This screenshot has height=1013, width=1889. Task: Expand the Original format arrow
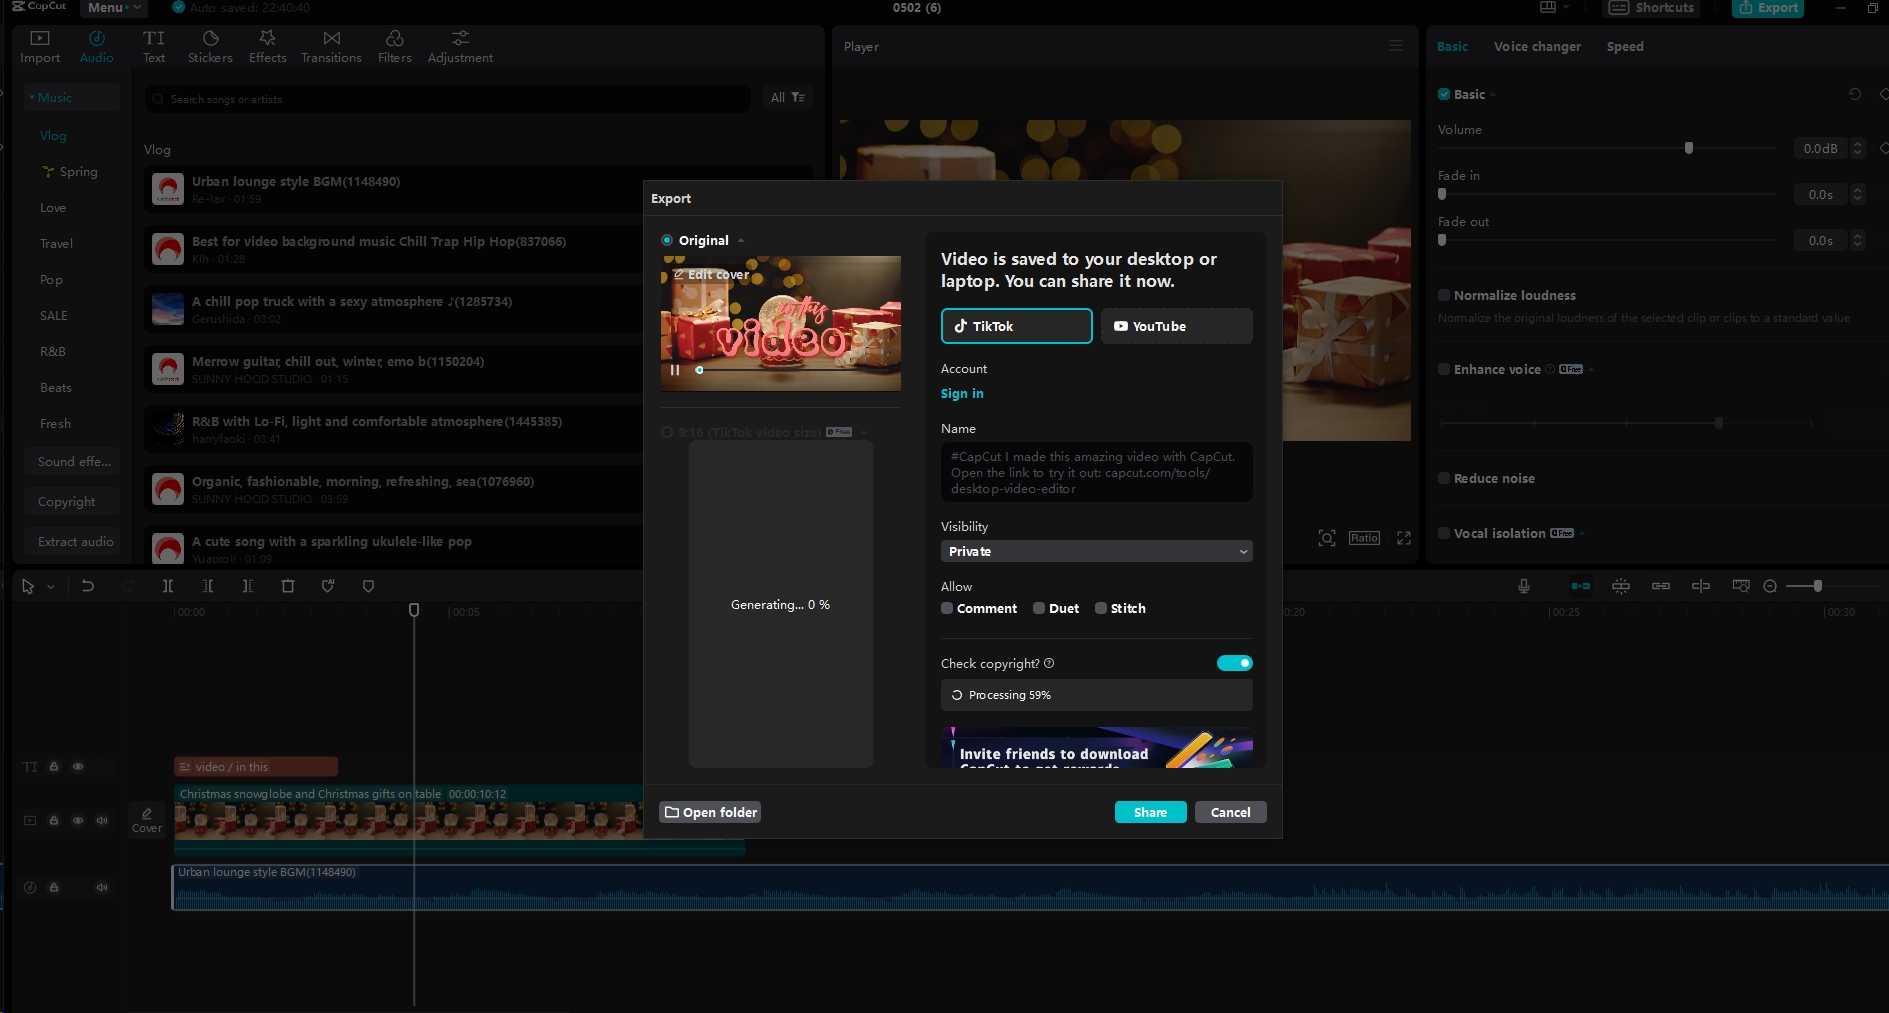pos(741,240)
